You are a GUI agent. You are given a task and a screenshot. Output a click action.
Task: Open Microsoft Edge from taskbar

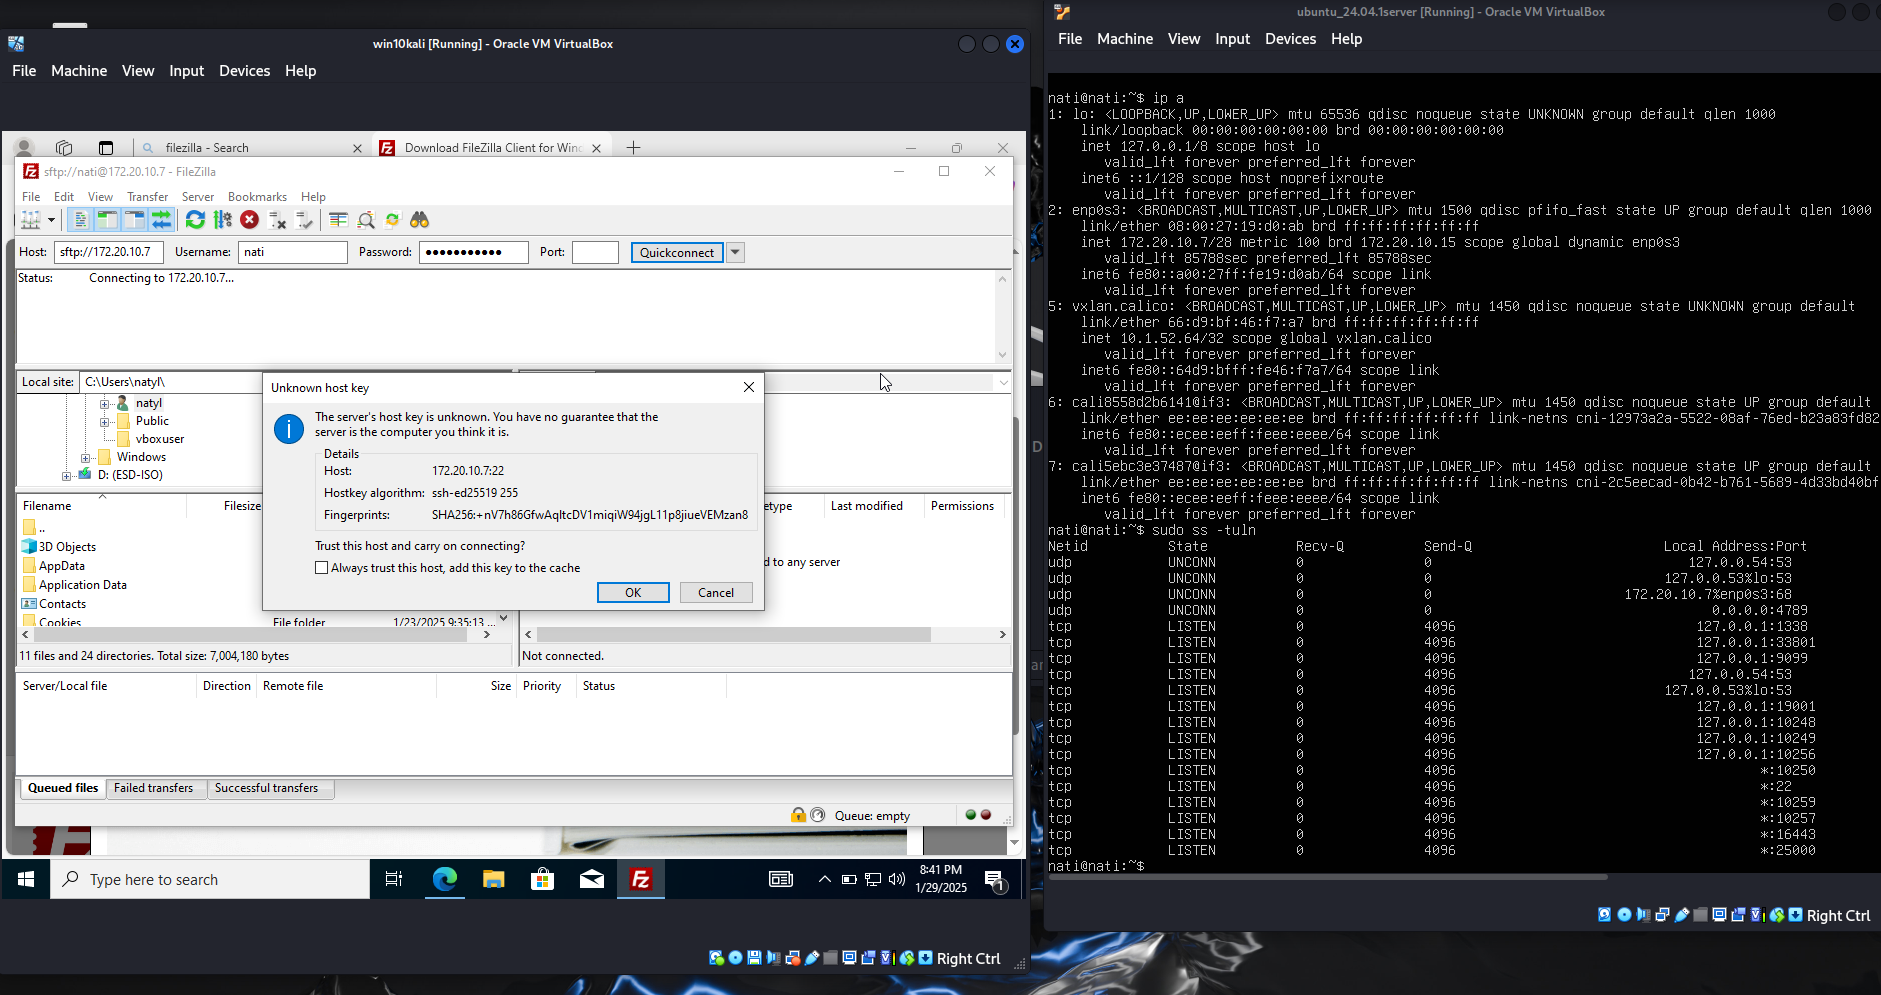click(445, 879)
